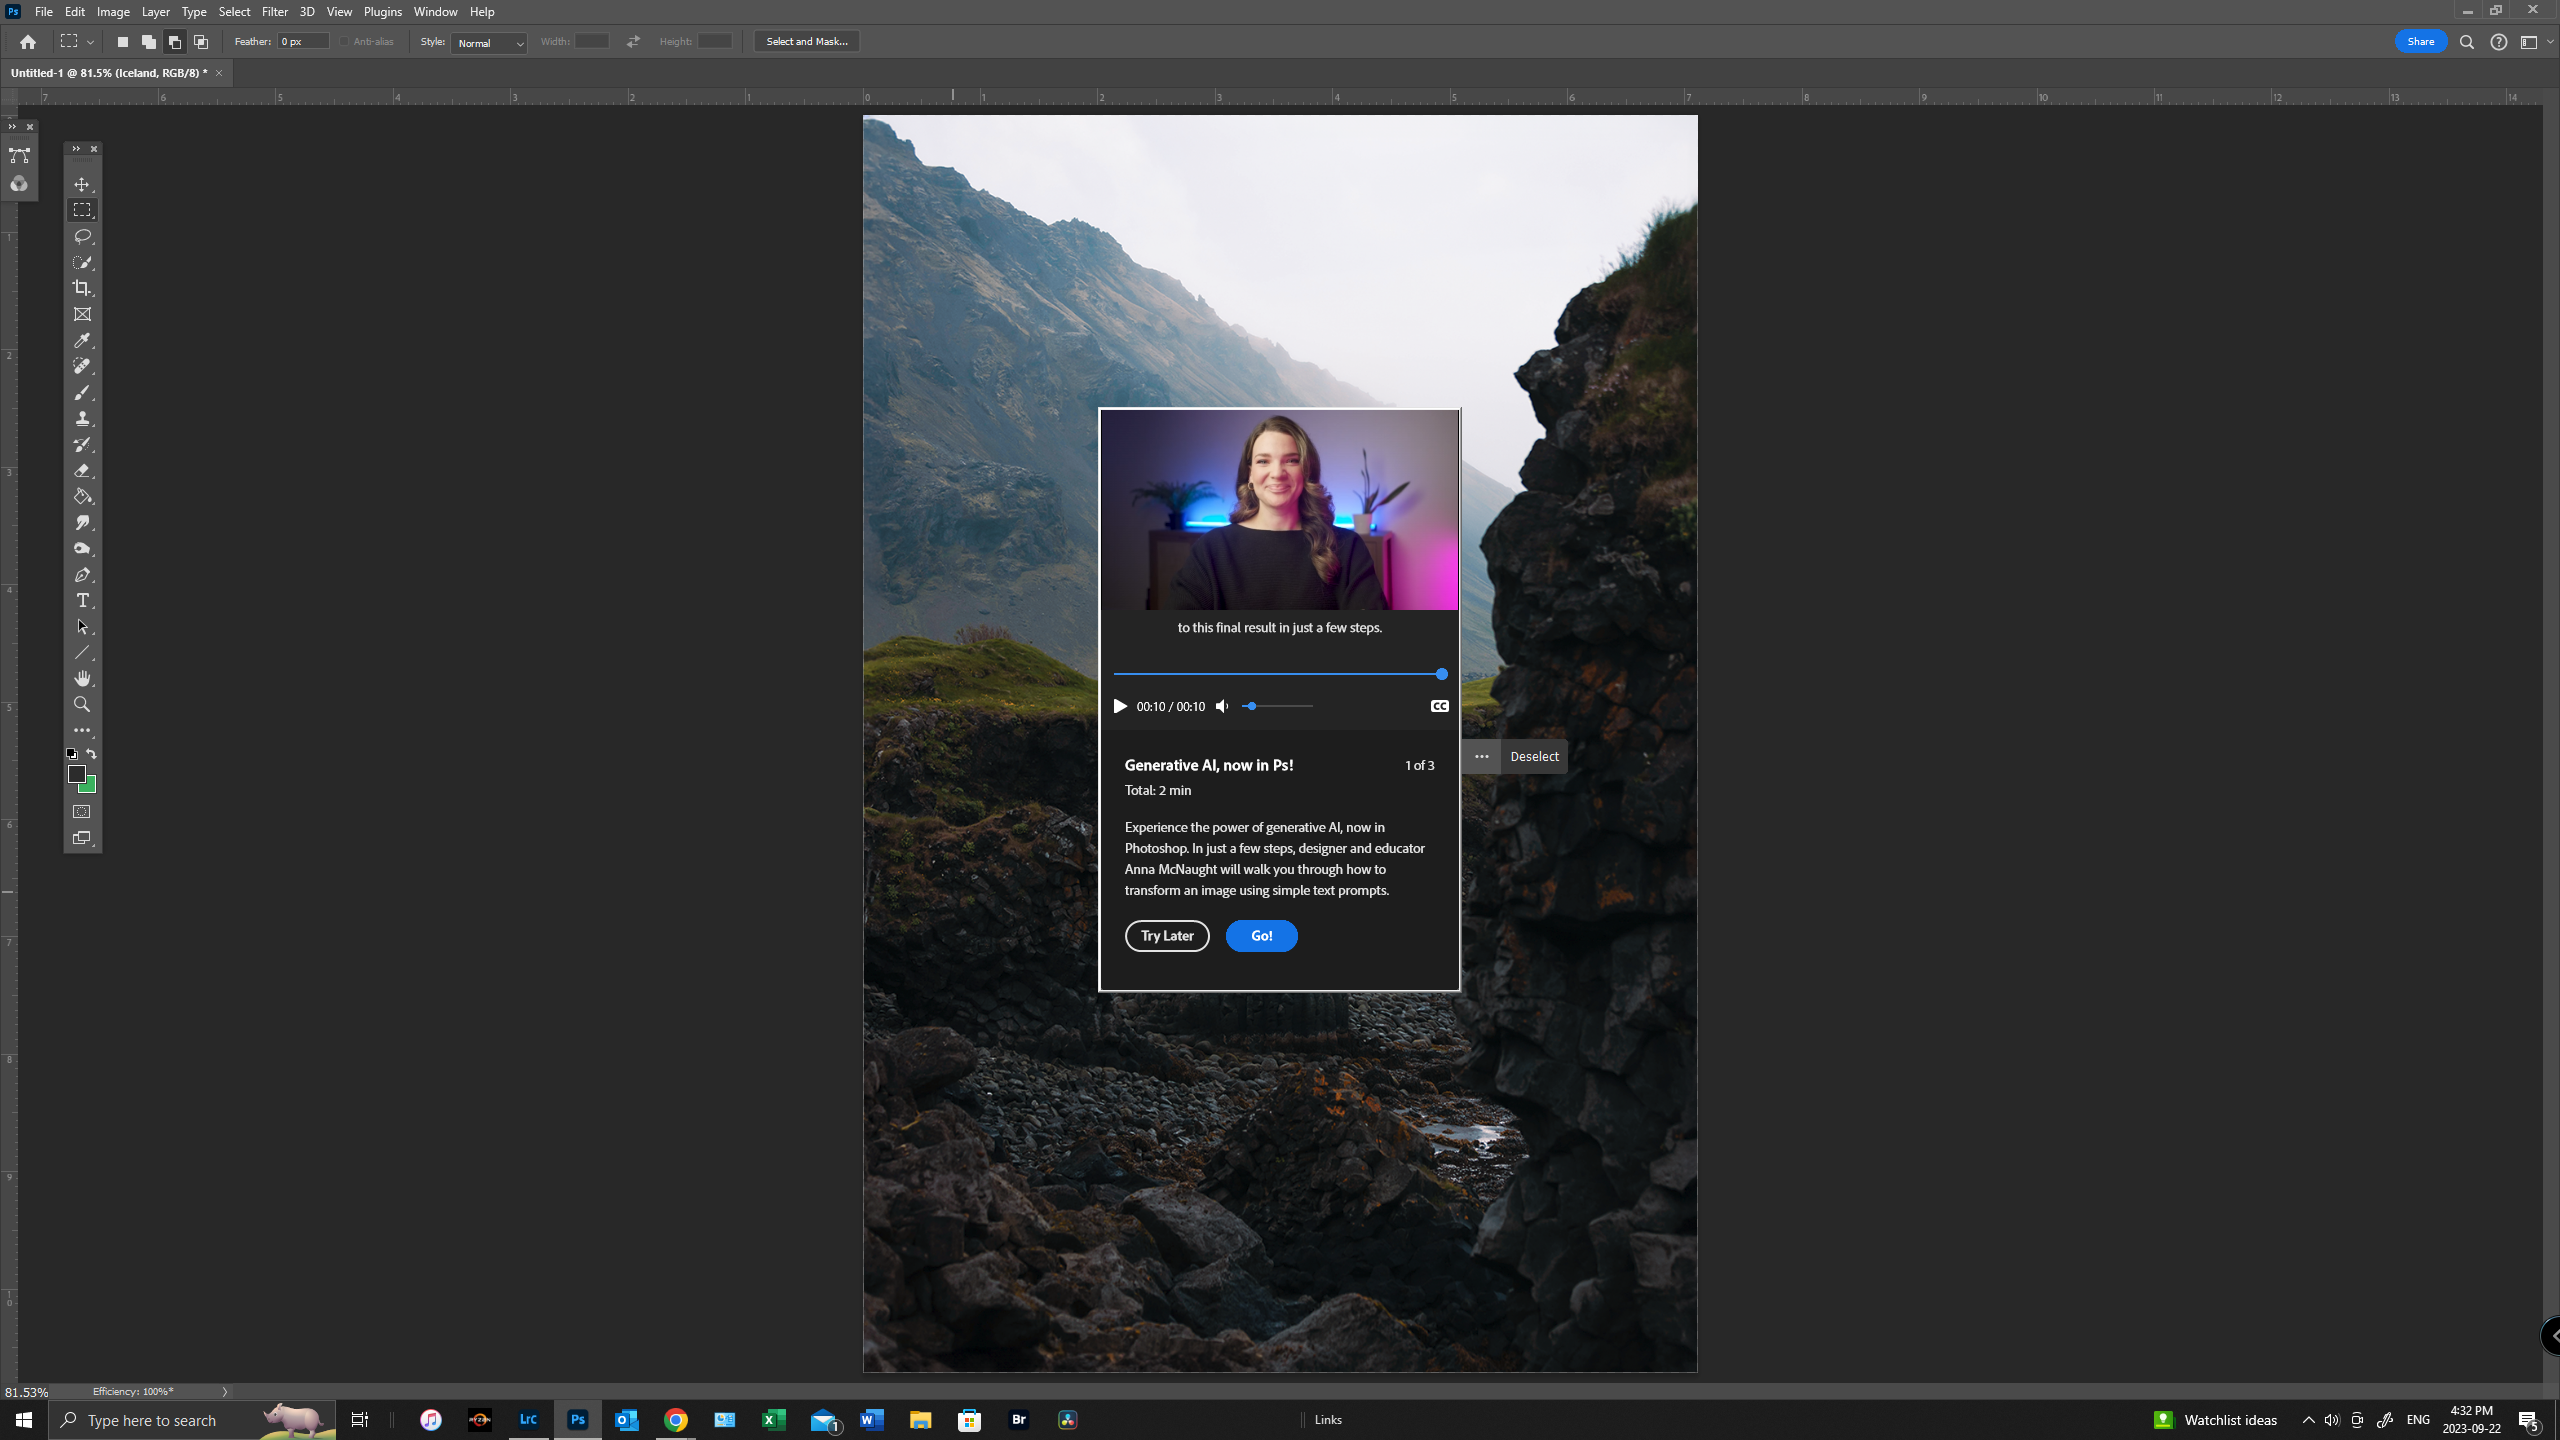Toggle closed captions on the video
Image resolution: width=2560 pixels, height=1440 pixels.
(1439, 706)
